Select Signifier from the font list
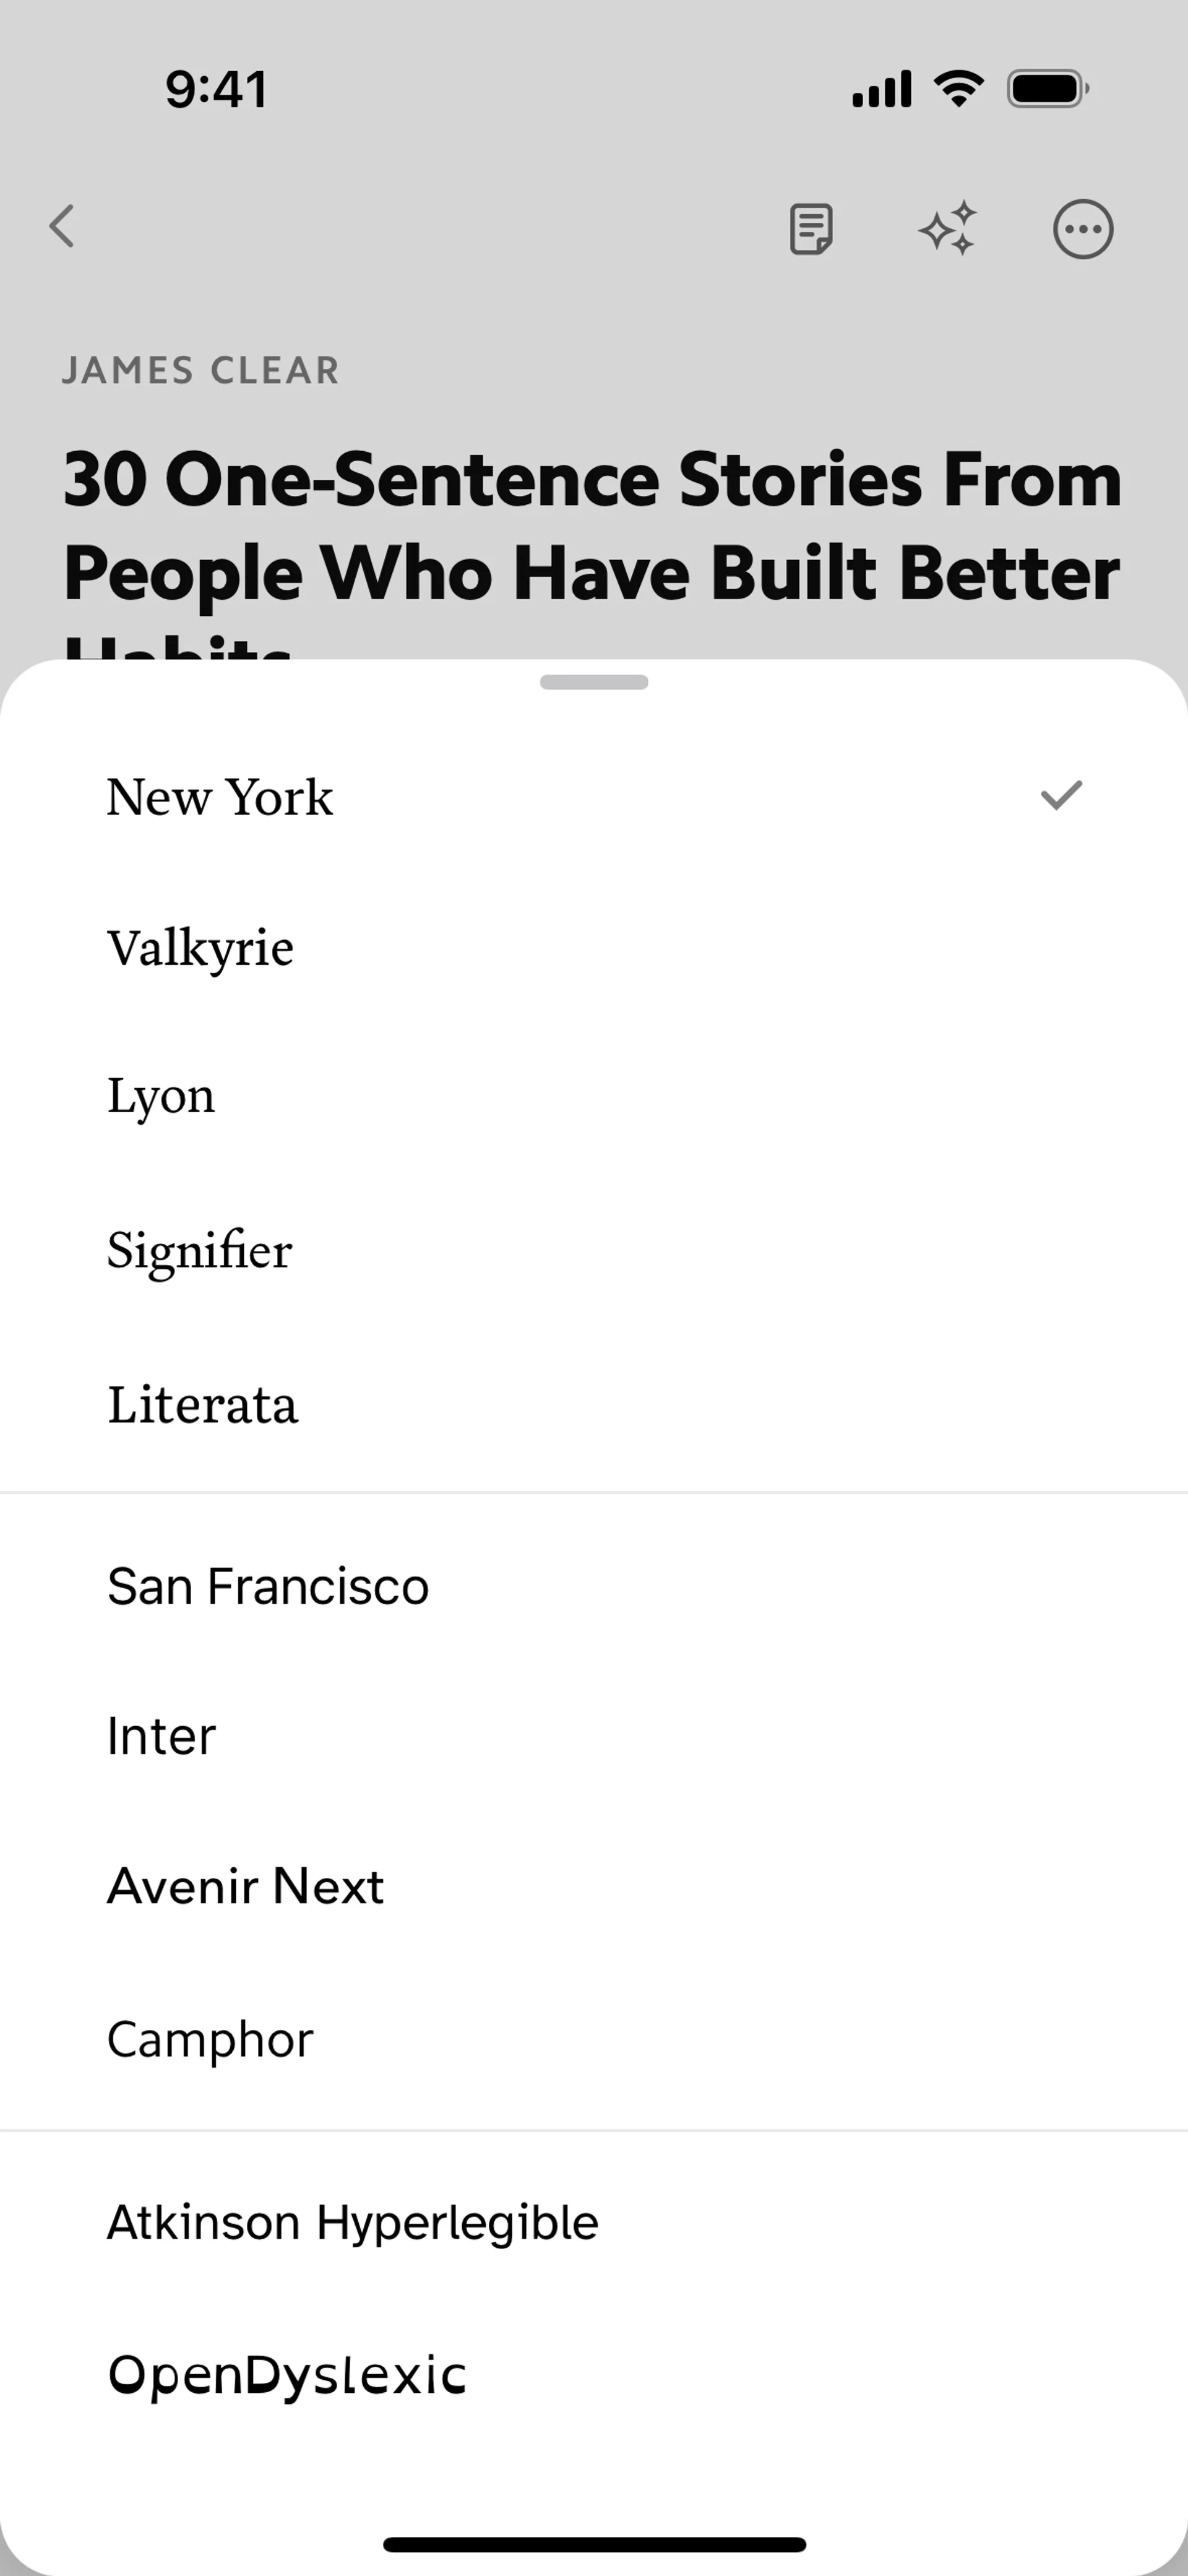The width and height of the screenshot is (1188, 2576). (200, 1250)
